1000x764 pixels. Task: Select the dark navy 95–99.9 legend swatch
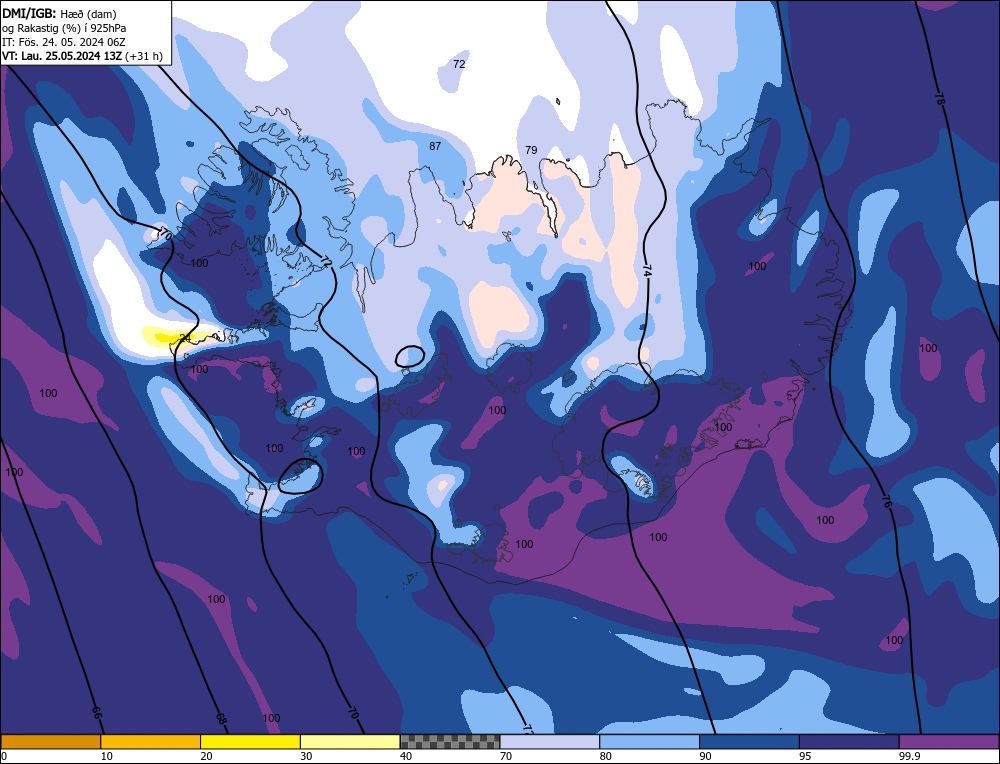pos(849,742)
